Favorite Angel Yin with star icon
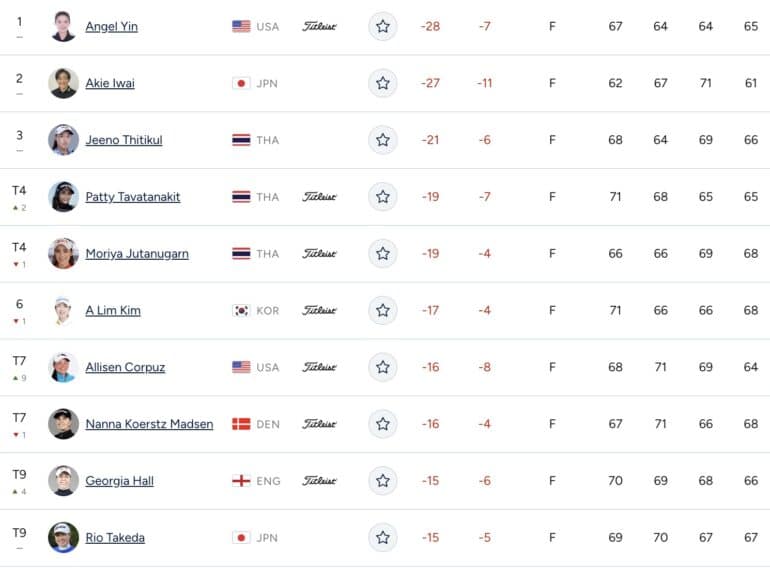Screen dimensions: 770x568 coord(383,26)
